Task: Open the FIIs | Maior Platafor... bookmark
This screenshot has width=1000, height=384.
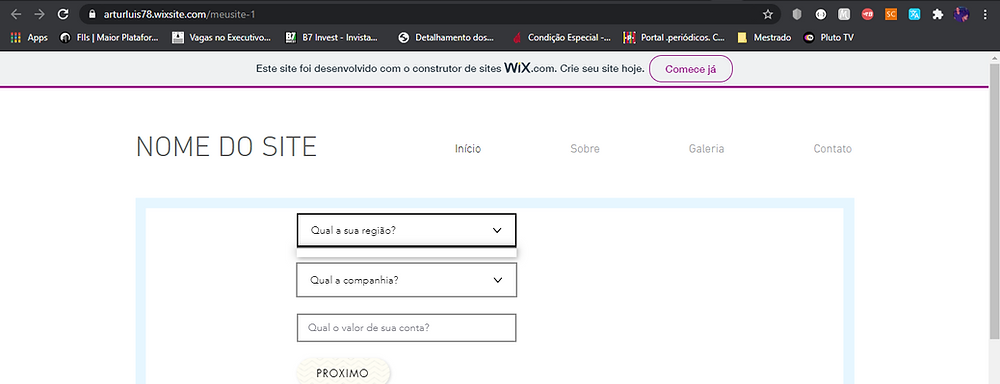Action: coord(108,38)
